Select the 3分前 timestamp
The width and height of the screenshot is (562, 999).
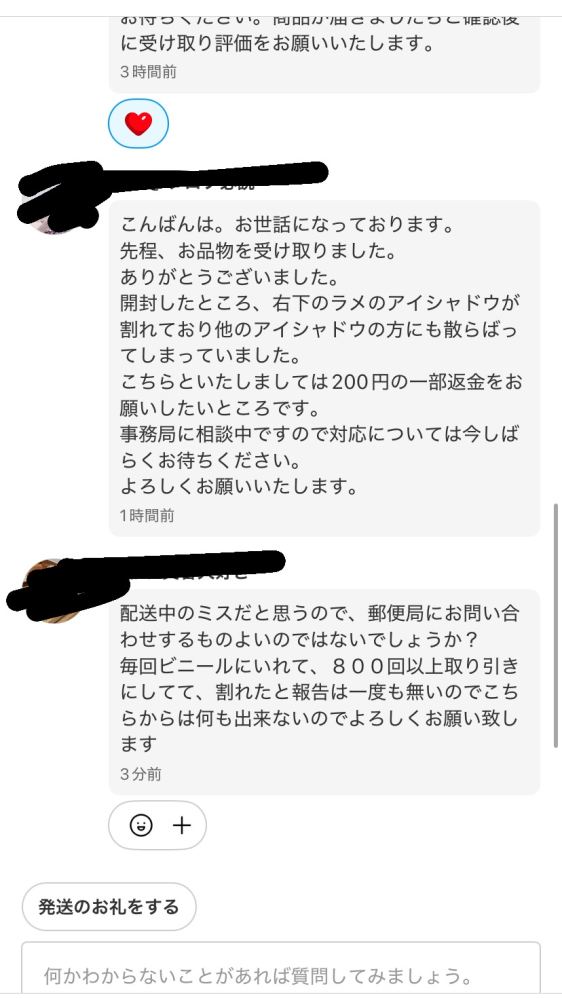click(x=141, y=774)
